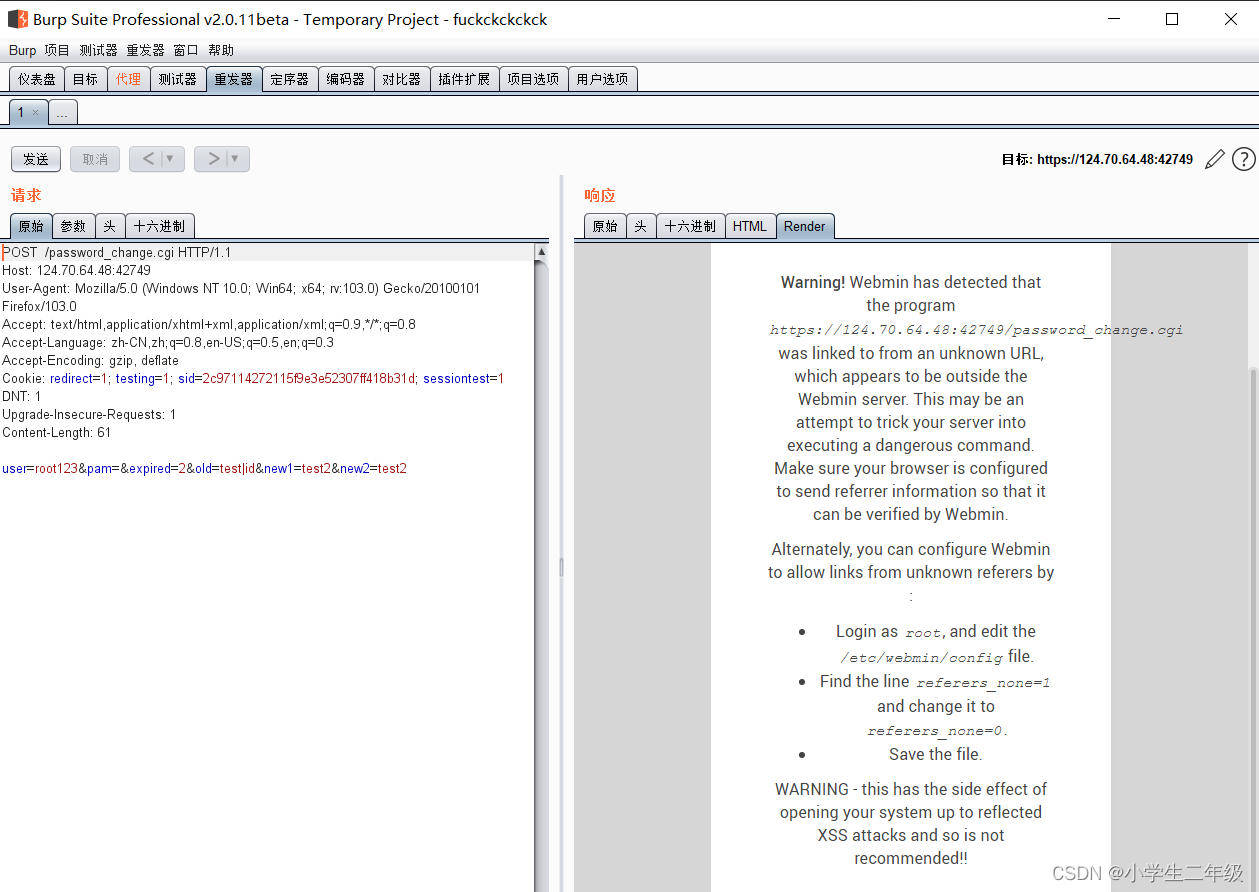The height and width of the screenshot is (892, 1259).
Task: Click the Content-Length: 61 line
Action: click(57, 432)
